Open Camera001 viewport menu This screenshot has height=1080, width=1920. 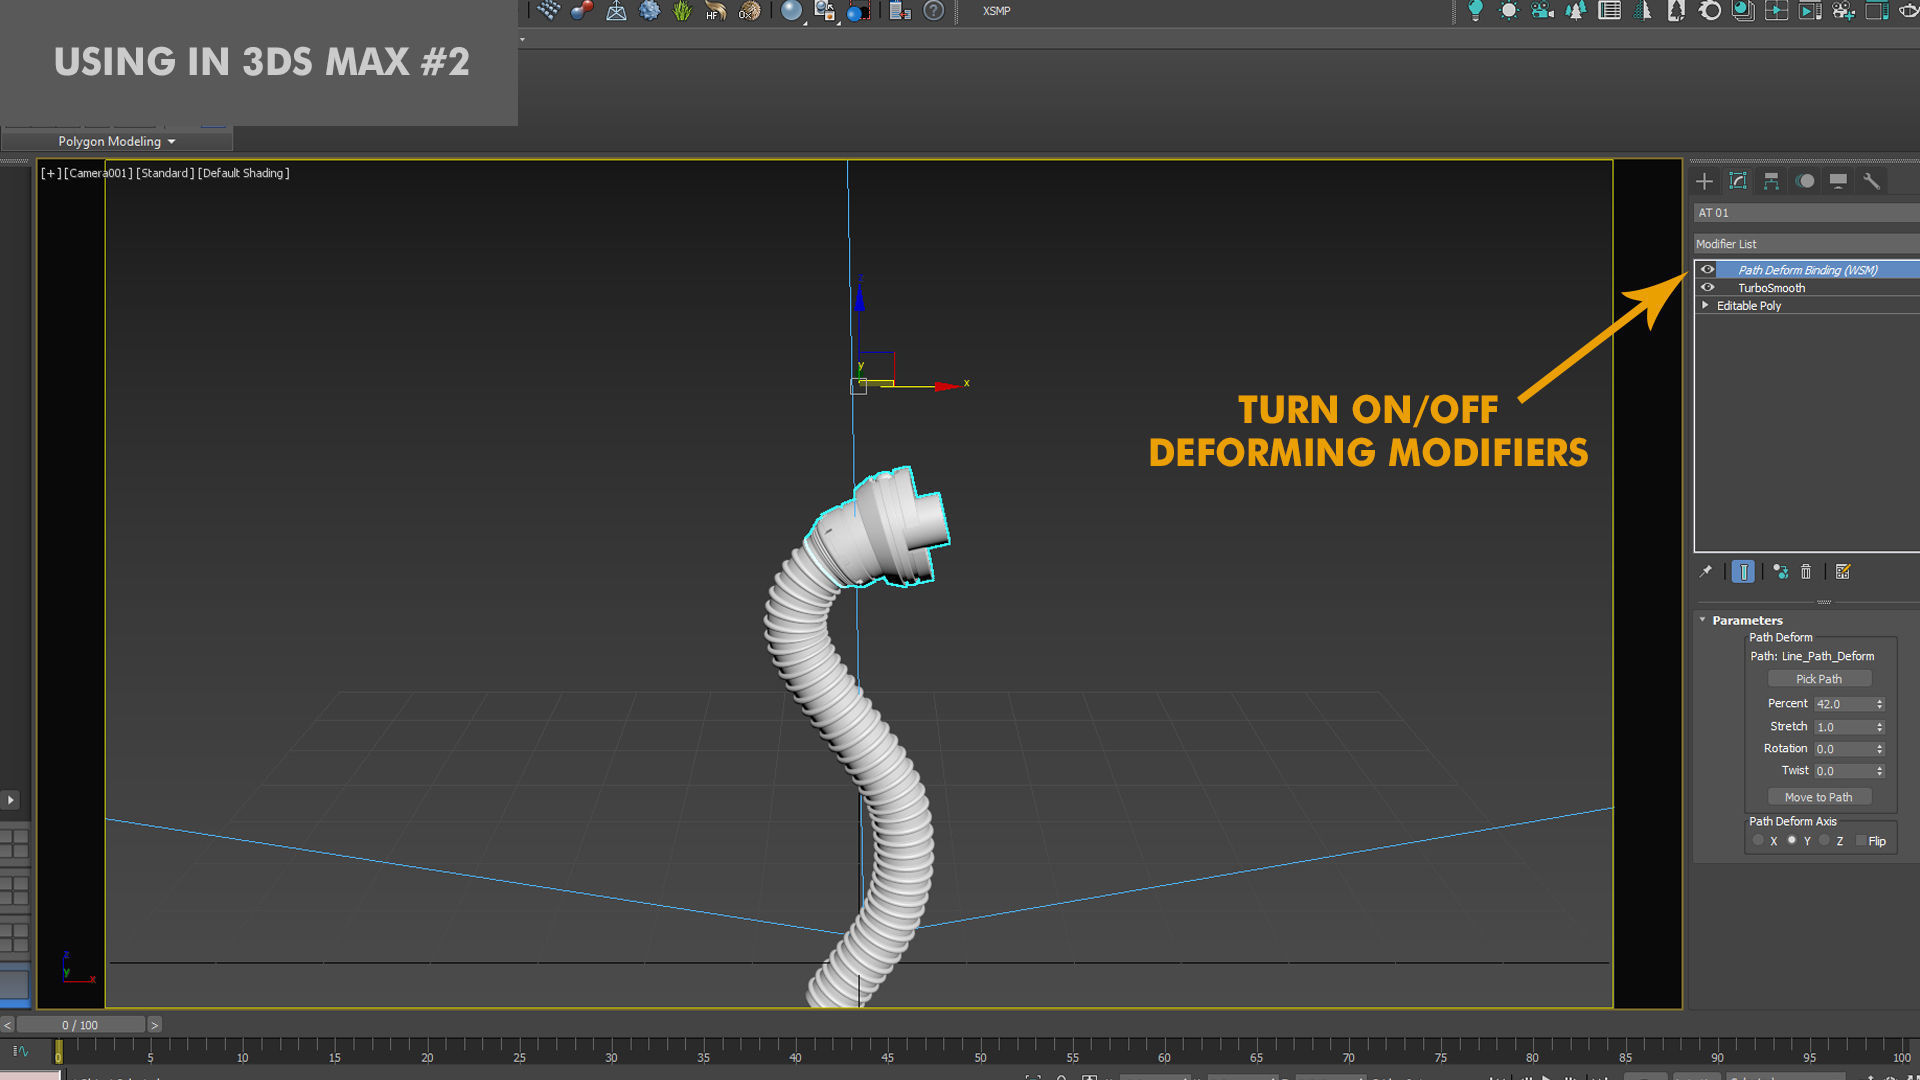tap(98, 173)
